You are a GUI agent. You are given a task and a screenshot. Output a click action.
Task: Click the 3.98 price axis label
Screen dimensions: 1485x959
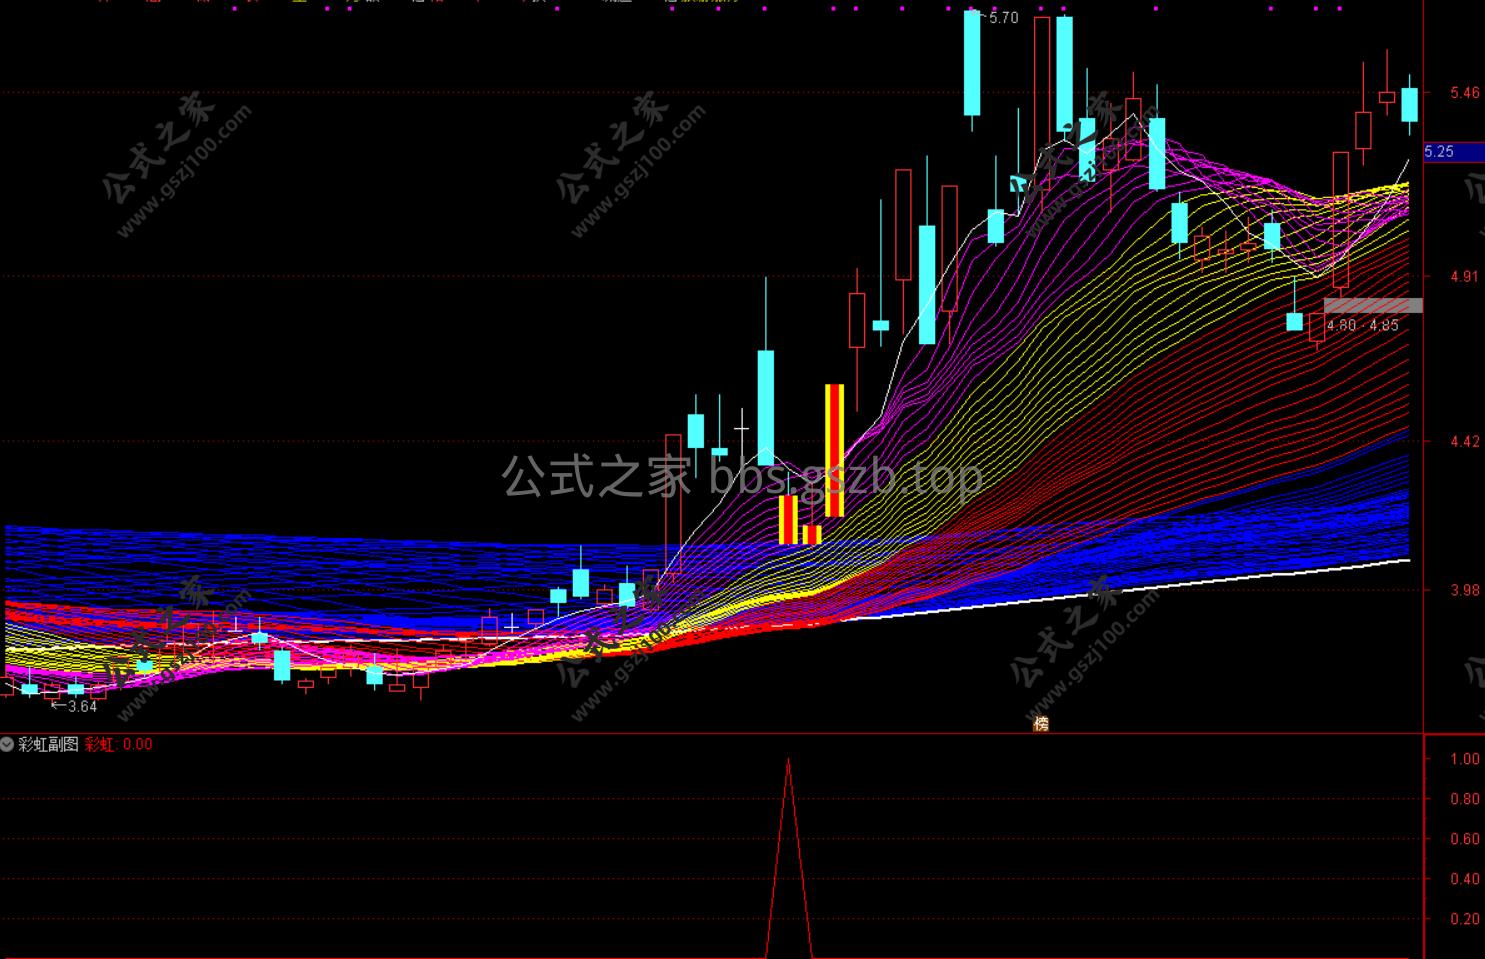[1465, 590]
